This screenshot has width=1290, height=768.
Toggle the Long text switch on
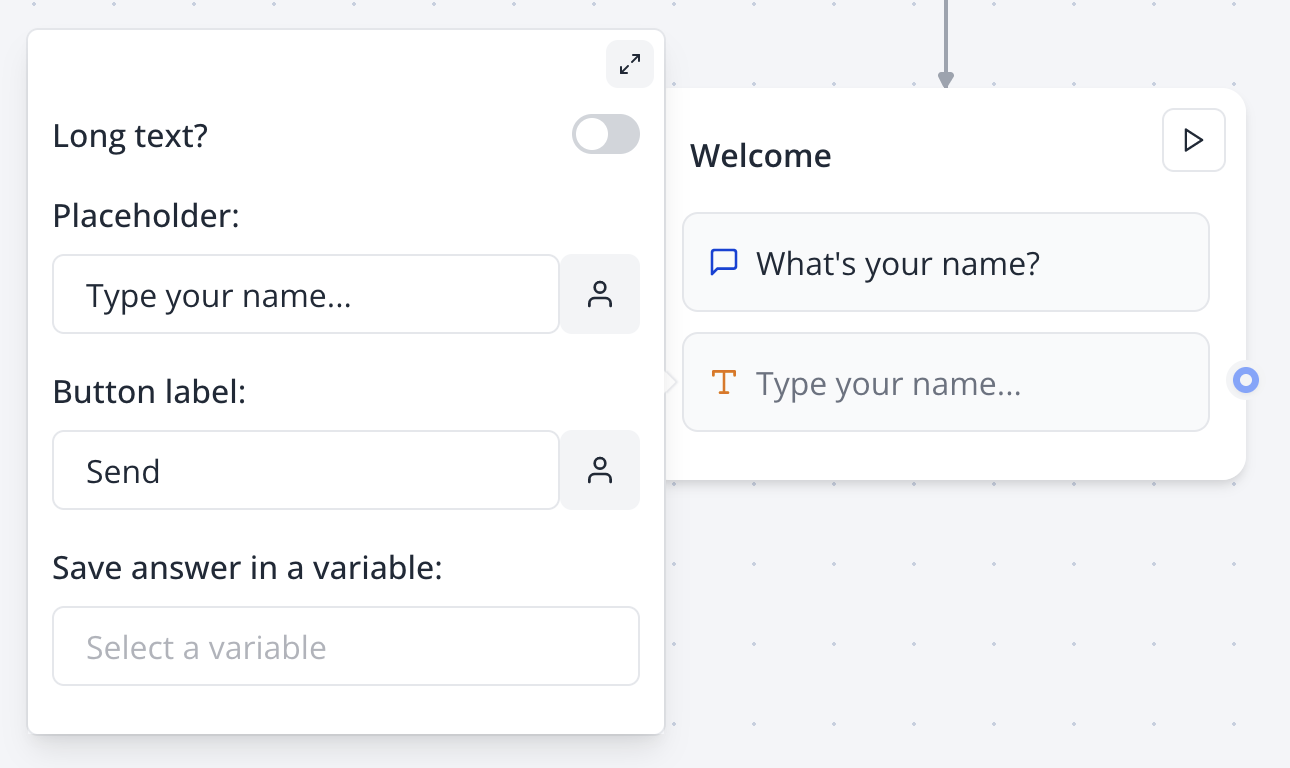click(605, 134)
